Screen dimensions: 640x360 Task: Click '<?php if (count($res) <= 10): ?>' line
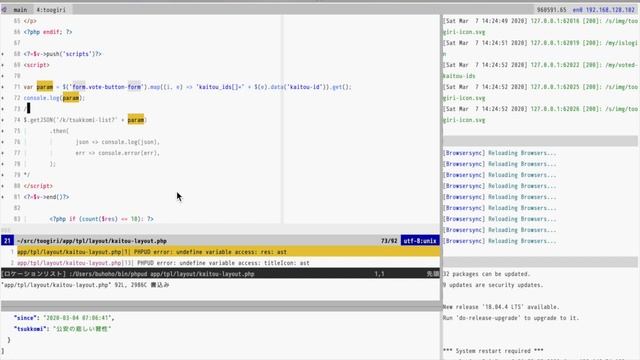coord(102,219)
